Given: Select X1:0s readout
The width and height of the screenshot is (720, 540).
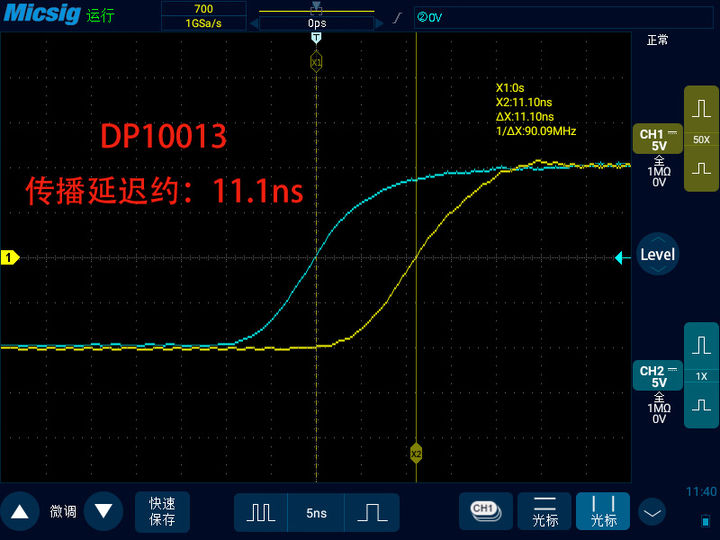Looking at the screenshot, I should coord(510,88).
